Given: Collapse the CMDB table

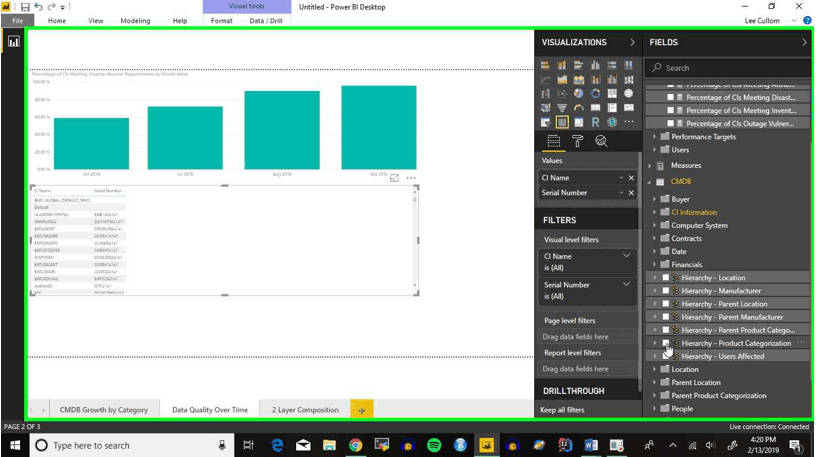Looking at the screenshot, I should point(649,182).
